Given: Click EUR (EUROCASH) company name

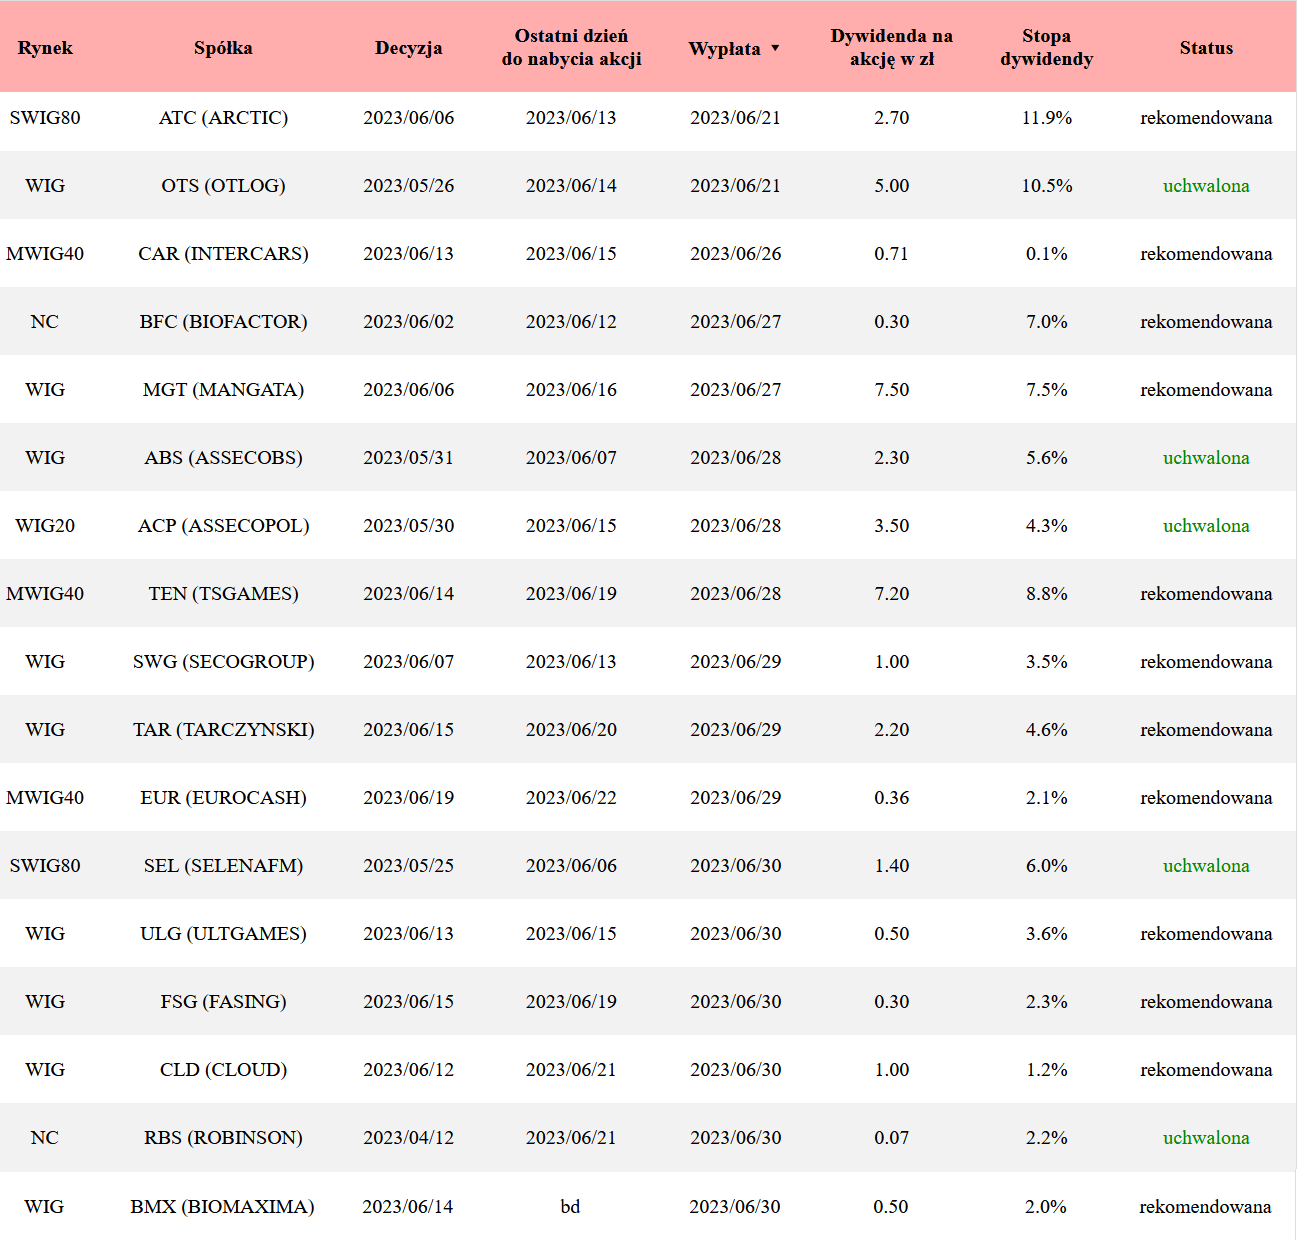Looking at the screenshot, I should pos(223,798).
